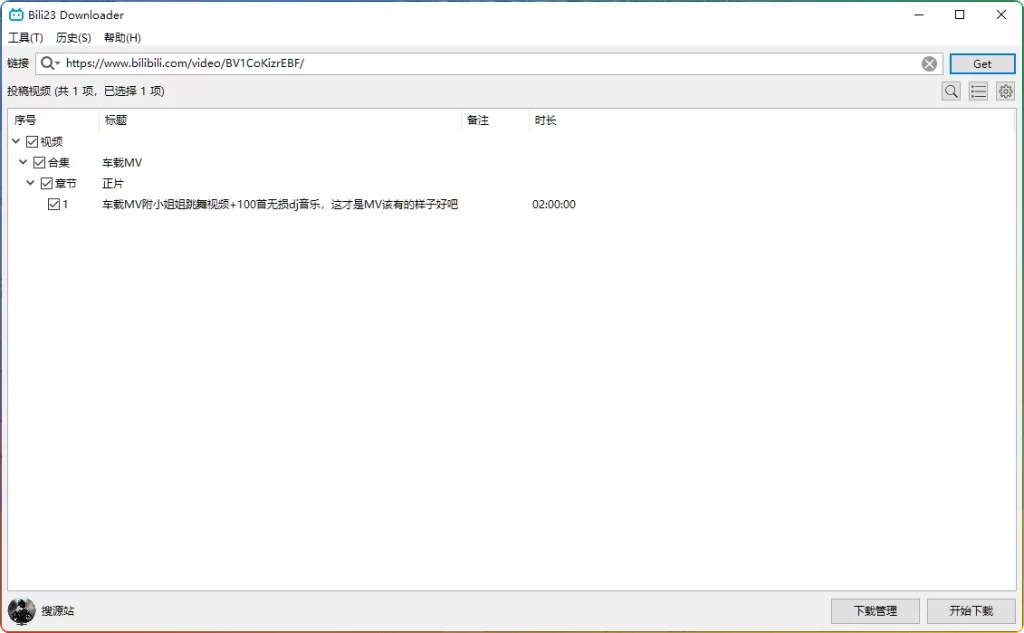Collapse the 合集 tree node

pos(23,162)
